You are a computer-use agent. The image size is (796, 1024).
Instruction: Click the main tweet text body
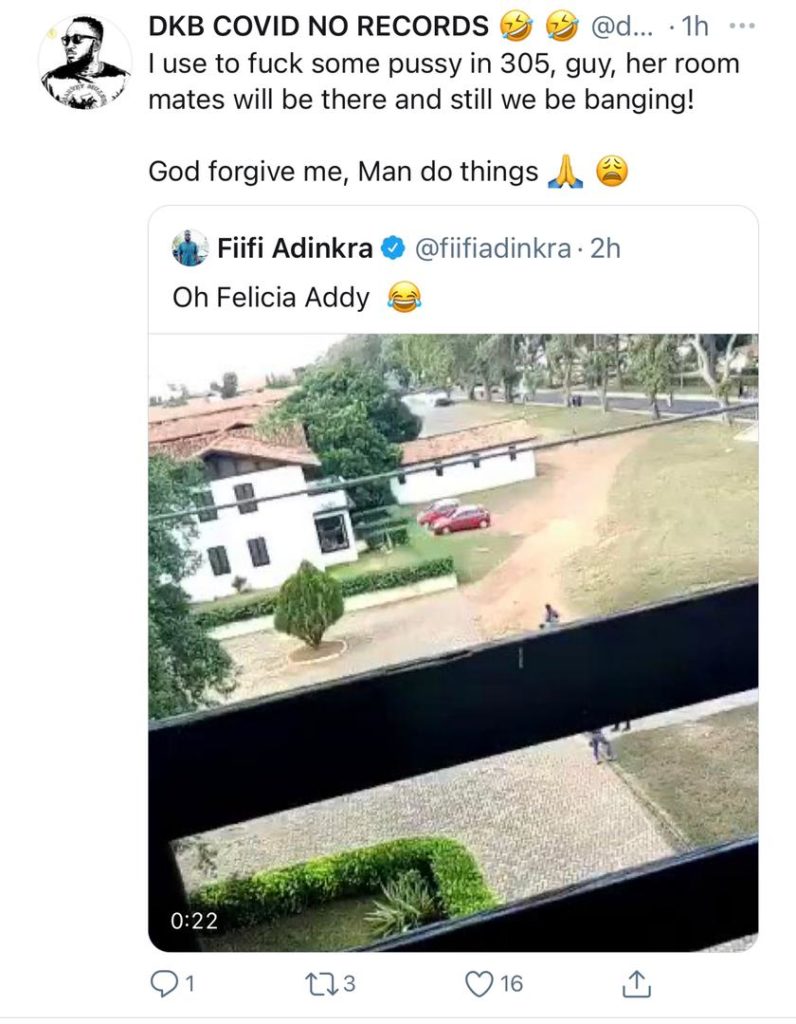click(x=444, y=118)
